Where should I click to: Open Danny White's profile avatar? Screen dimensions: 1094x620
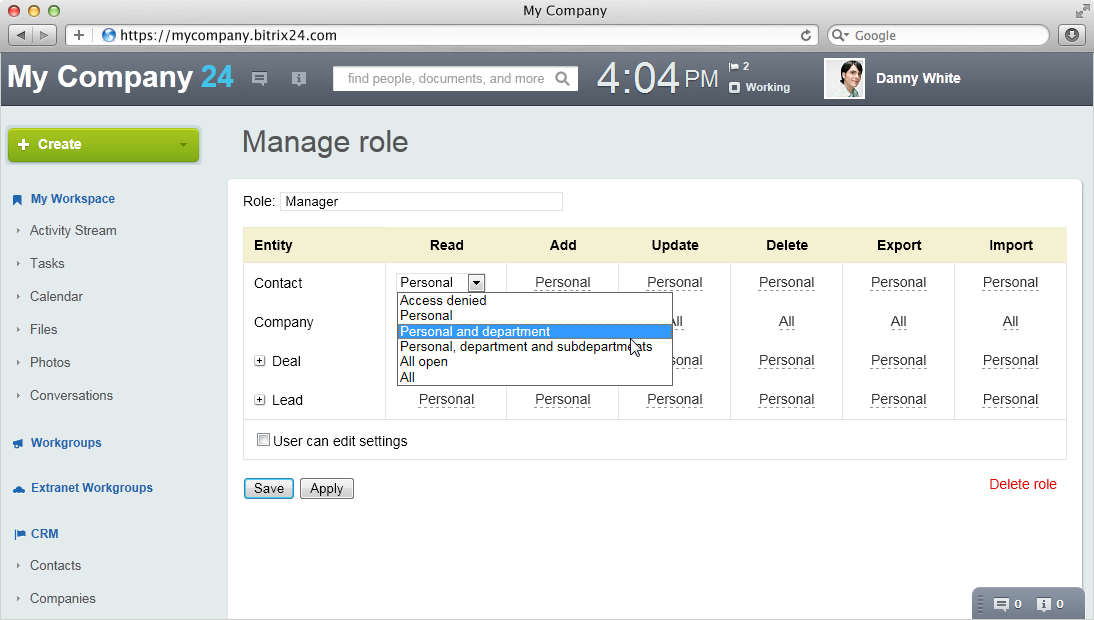tap(844, 79)
